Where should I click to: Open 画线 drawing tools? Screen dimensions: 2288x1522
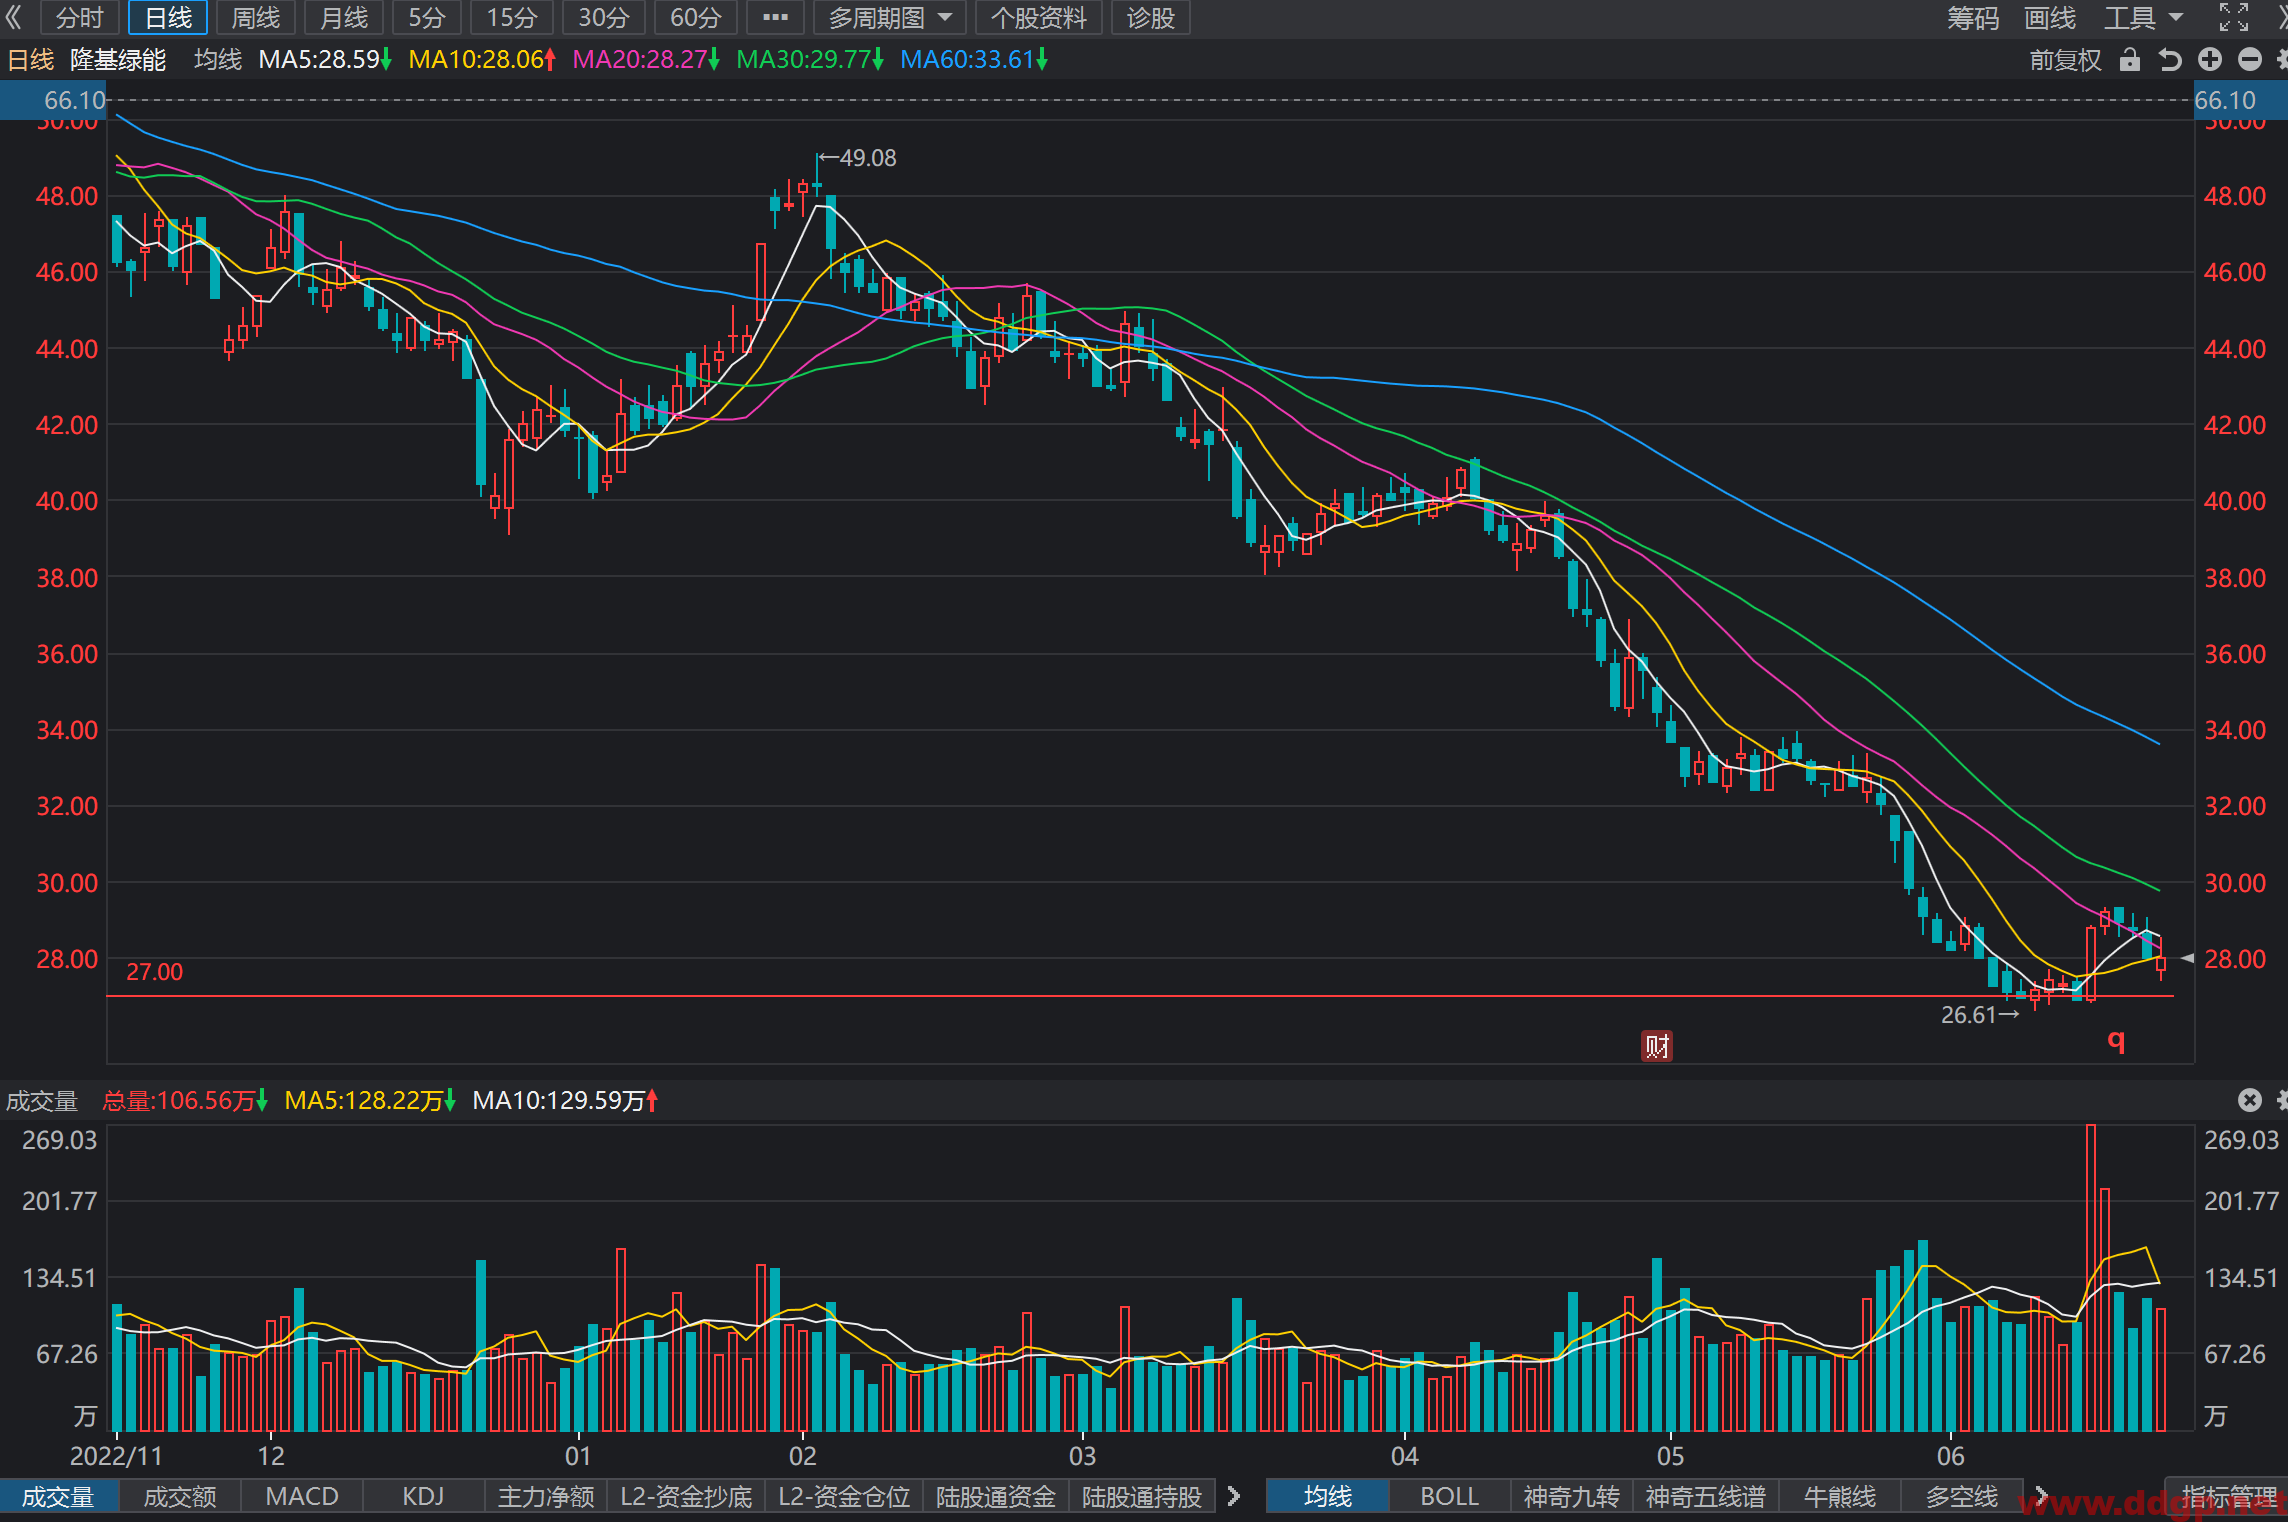point(2050,17)
